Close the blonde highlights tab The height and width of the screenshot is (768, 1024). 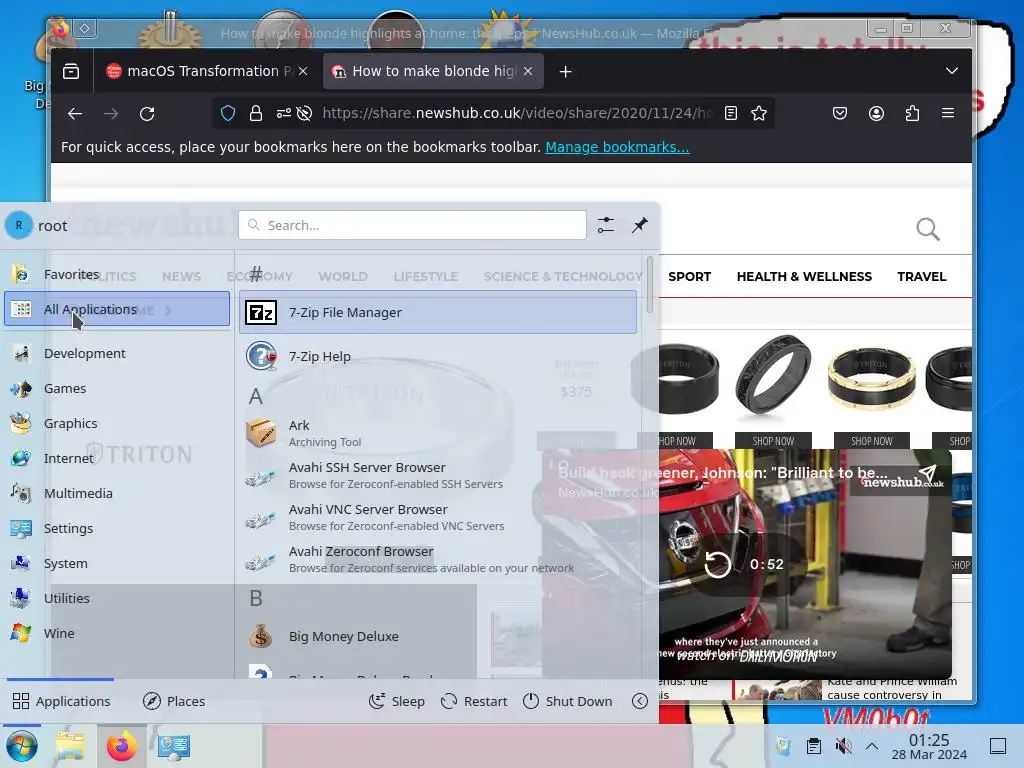click(528, 71)
